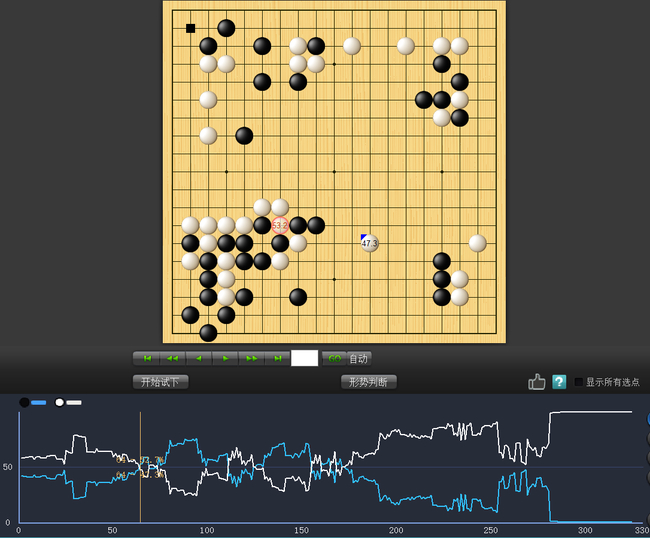
Task: Click the blue black-player legend line
Action: tap(39, 402)
